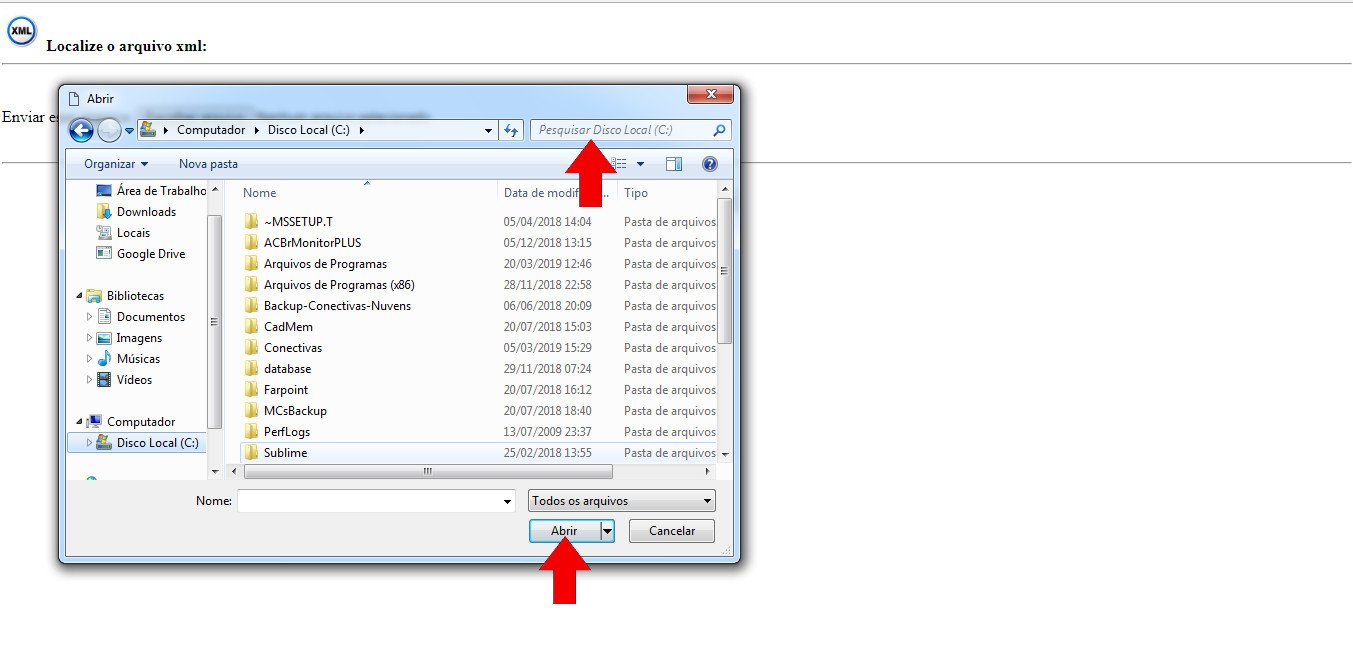Open the ACBrMonitorPLUS folder
The image size is (1353, 672).
click(x=312, y=243)
